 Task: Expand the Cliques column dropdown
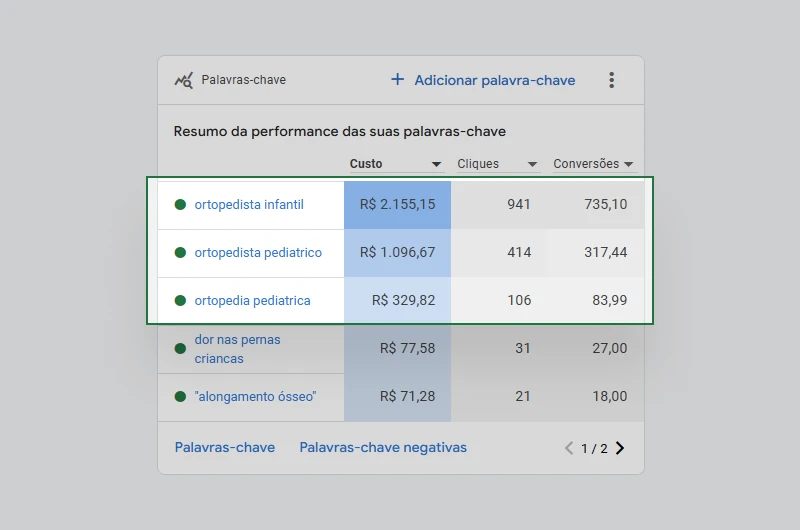pos(533,164)
